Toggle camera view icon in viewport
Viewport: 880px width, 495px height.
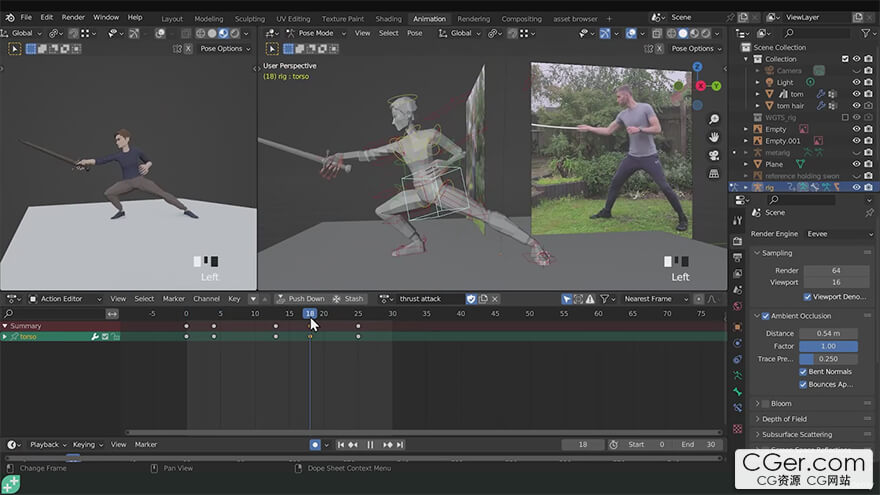pyautogui.click(x=714, y=155)
